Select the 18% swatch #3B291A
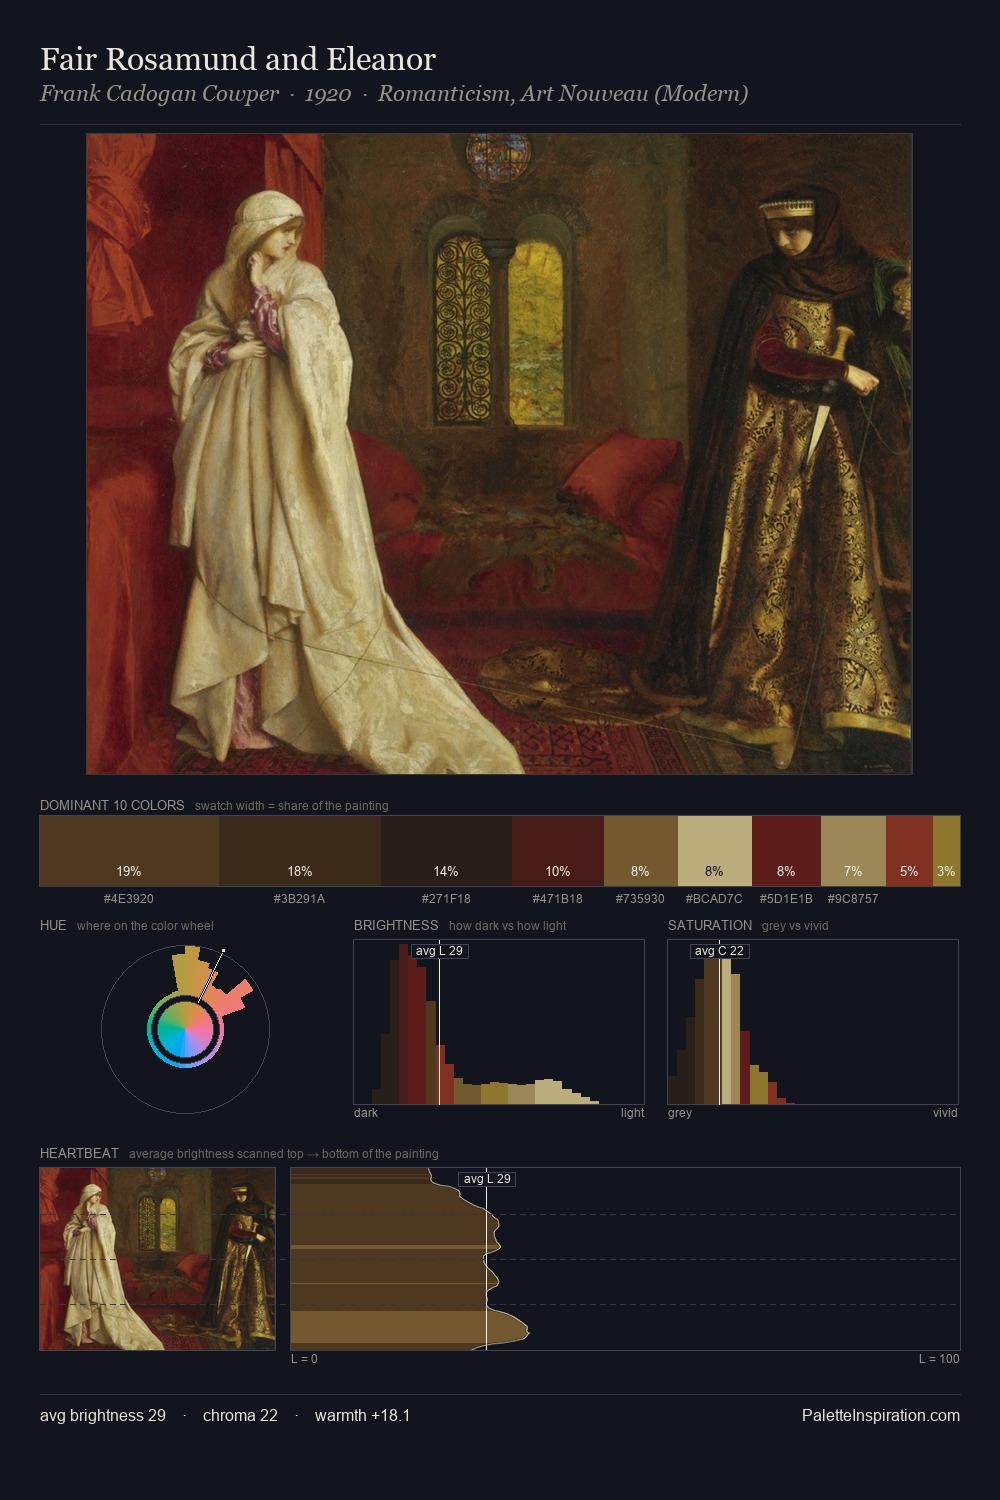Image resolution: width=1000 pixels, height=1500 pixels. tap(300, 851)
